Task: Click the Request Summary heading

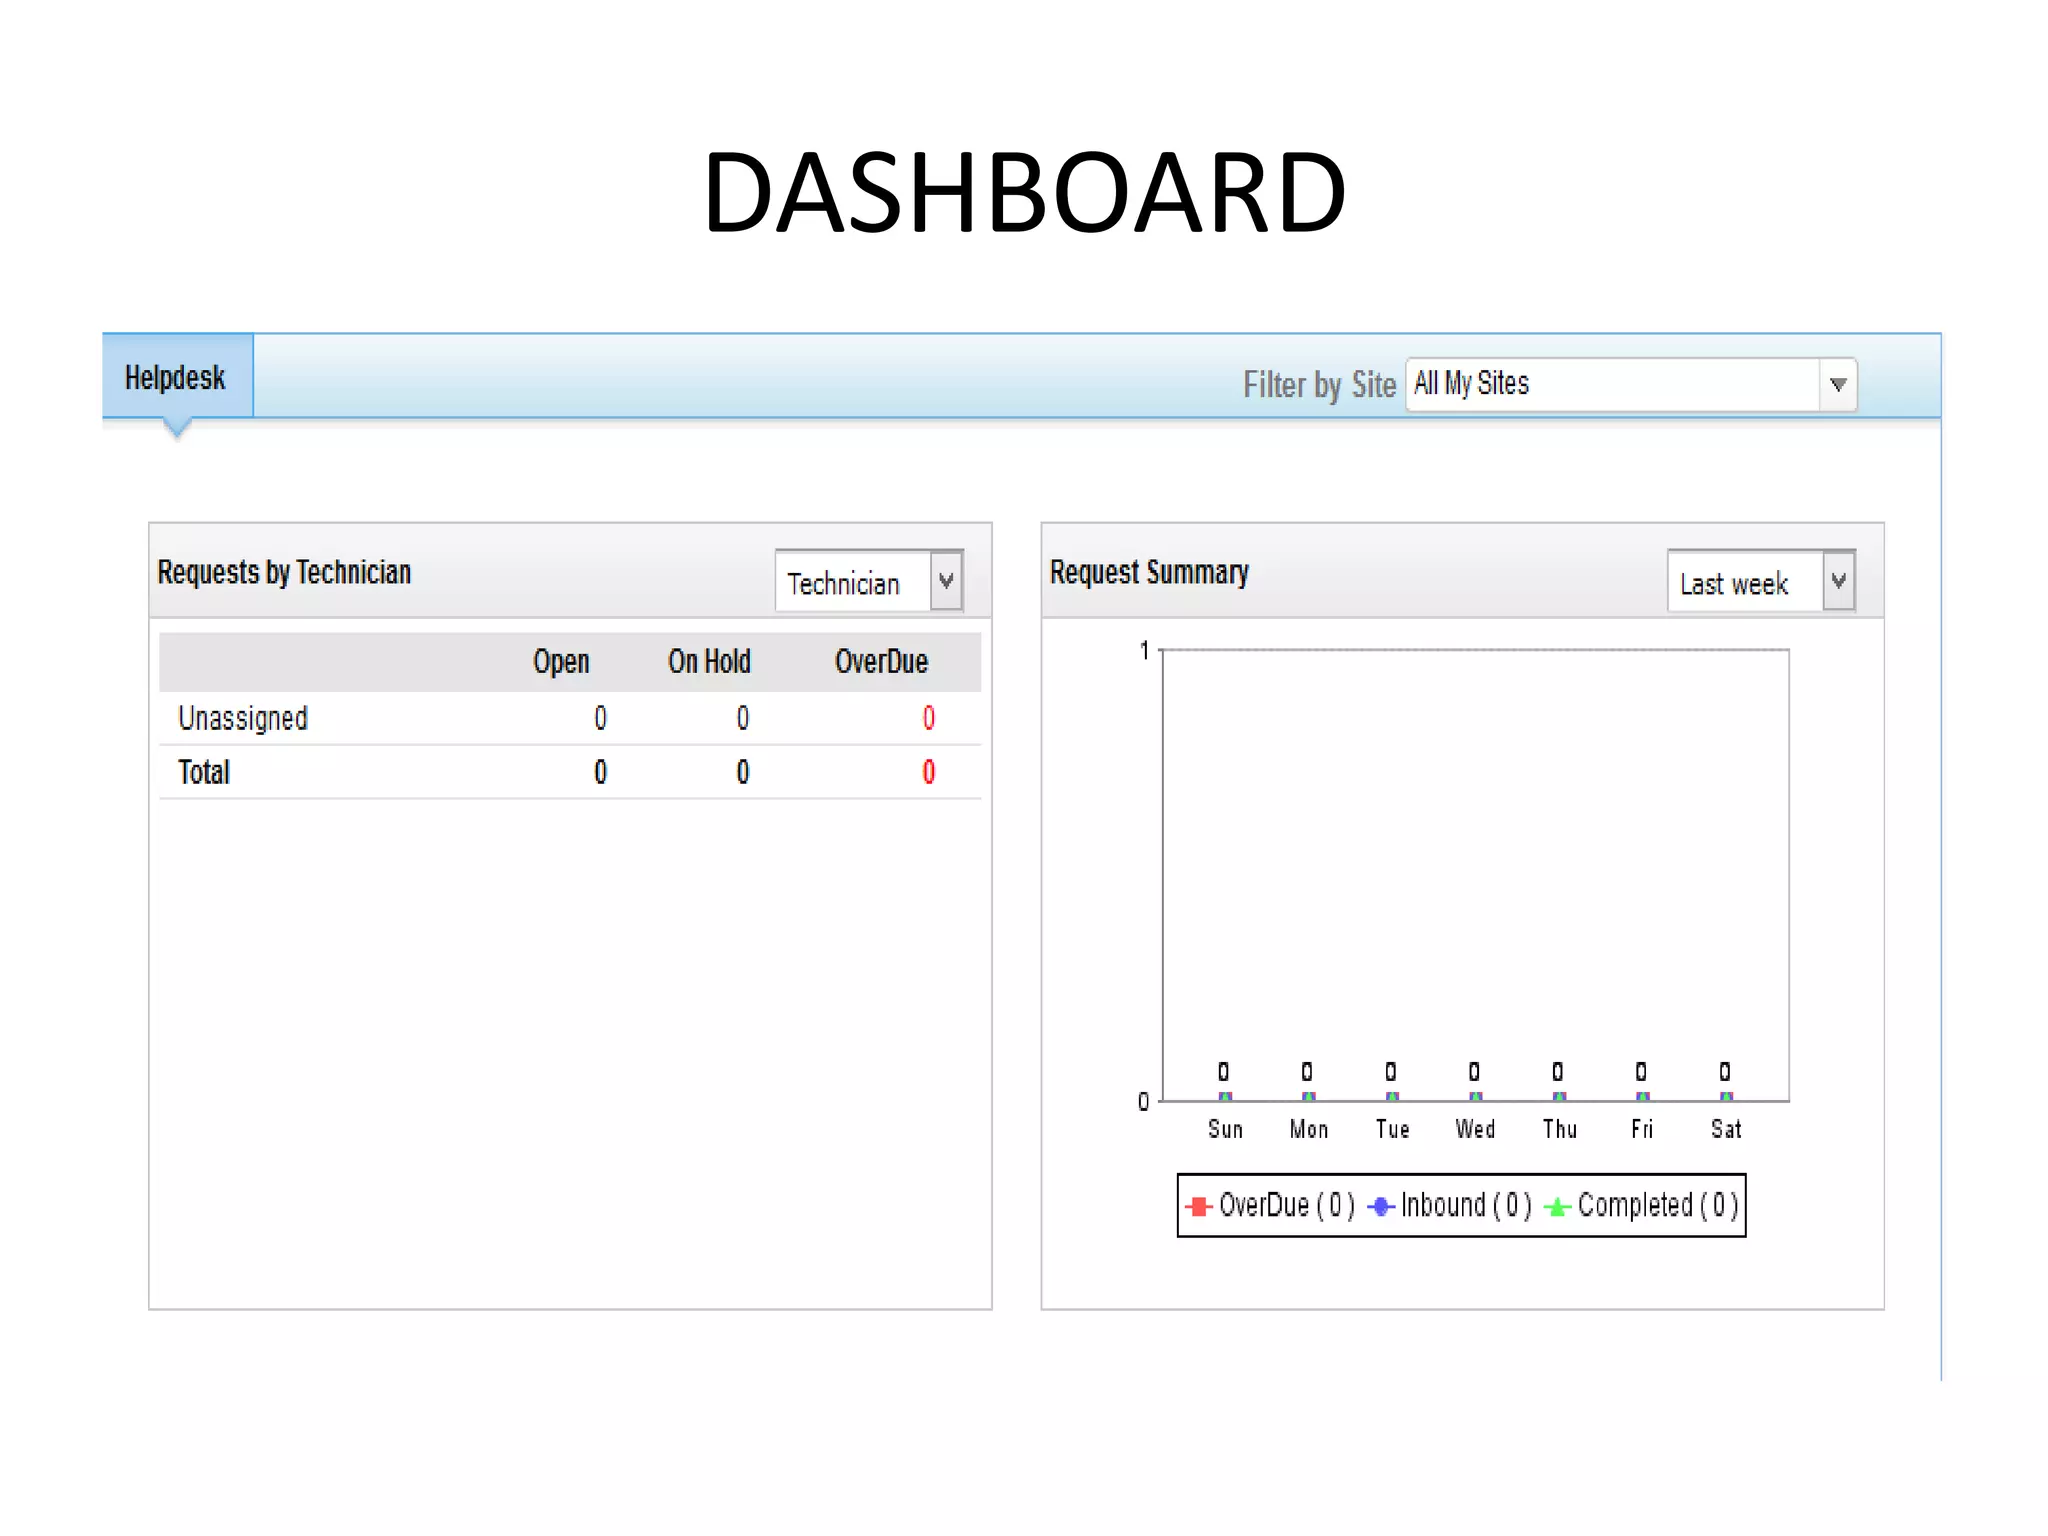Action: coord(1149,573)
